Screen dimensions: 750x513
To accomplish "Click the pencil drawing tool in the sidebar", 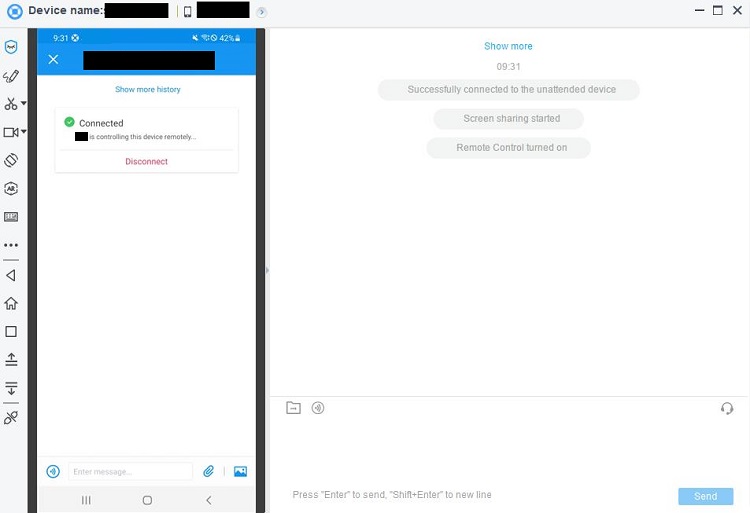I will [11, 75].
